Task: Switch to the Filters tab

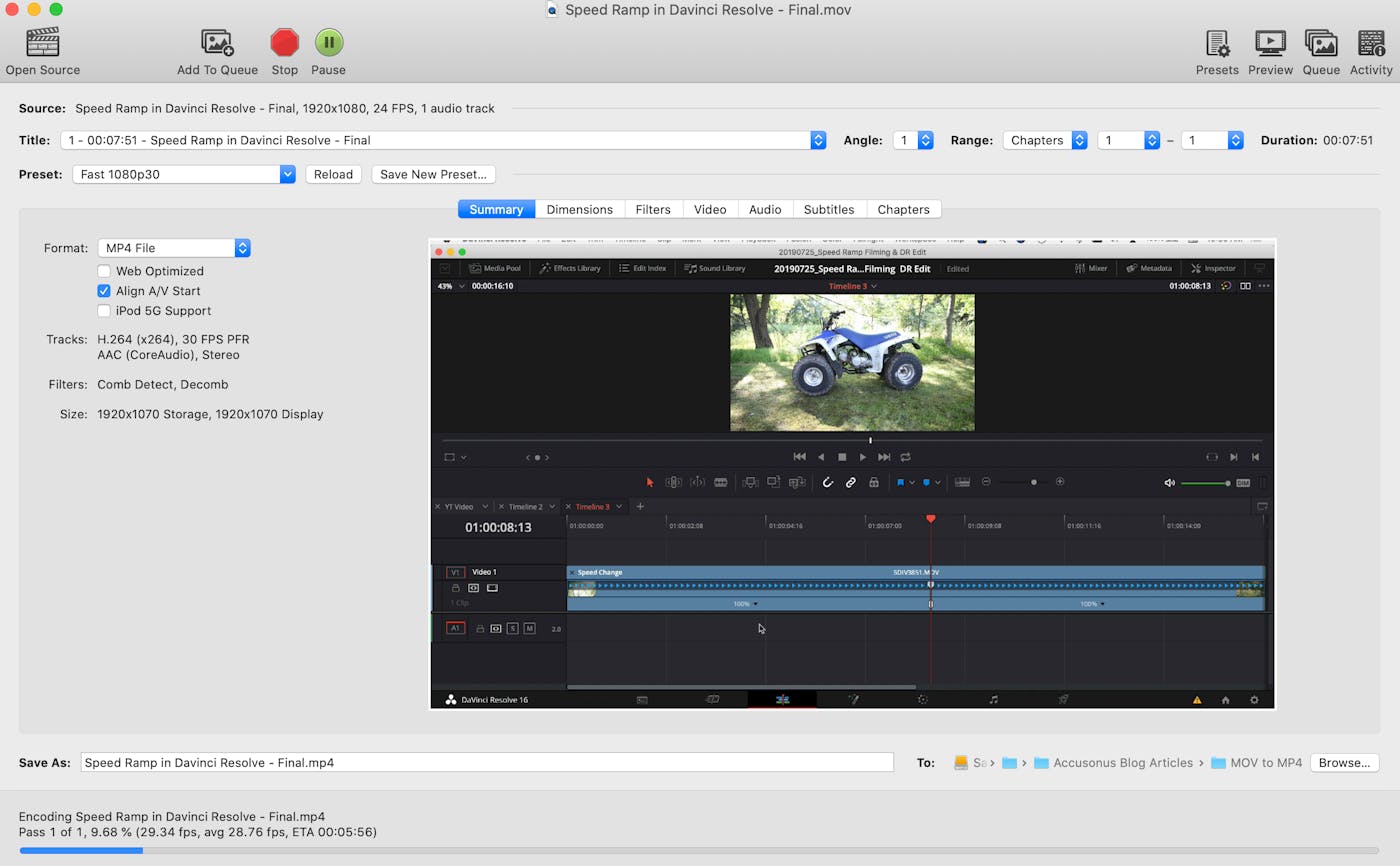Action: click(653, 209)
